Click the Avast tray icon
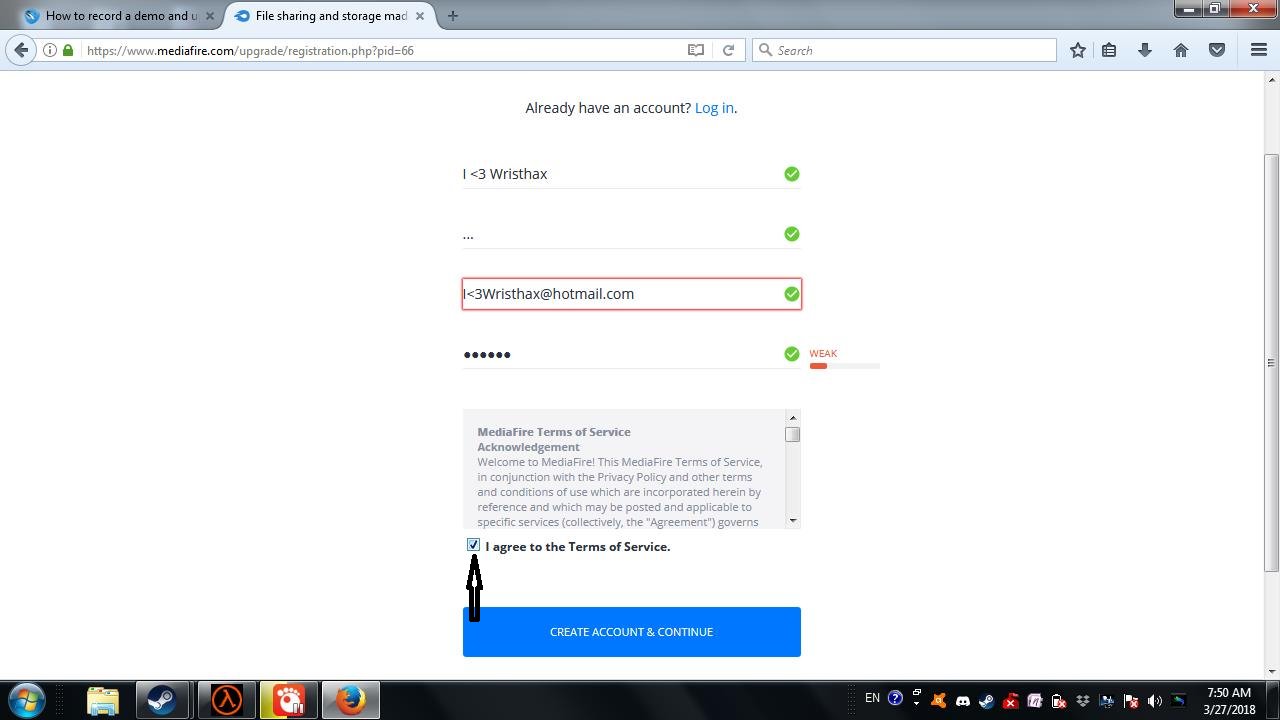Viewport: 1280px width, 720px height. pos(938,701)
